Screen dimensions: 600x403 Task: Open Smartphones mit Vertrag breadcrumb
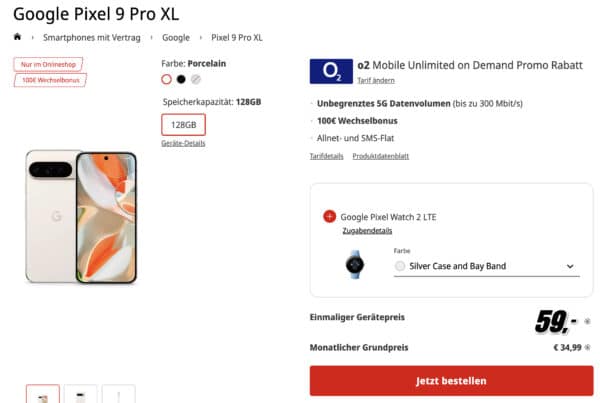click(x=89, y=37)
